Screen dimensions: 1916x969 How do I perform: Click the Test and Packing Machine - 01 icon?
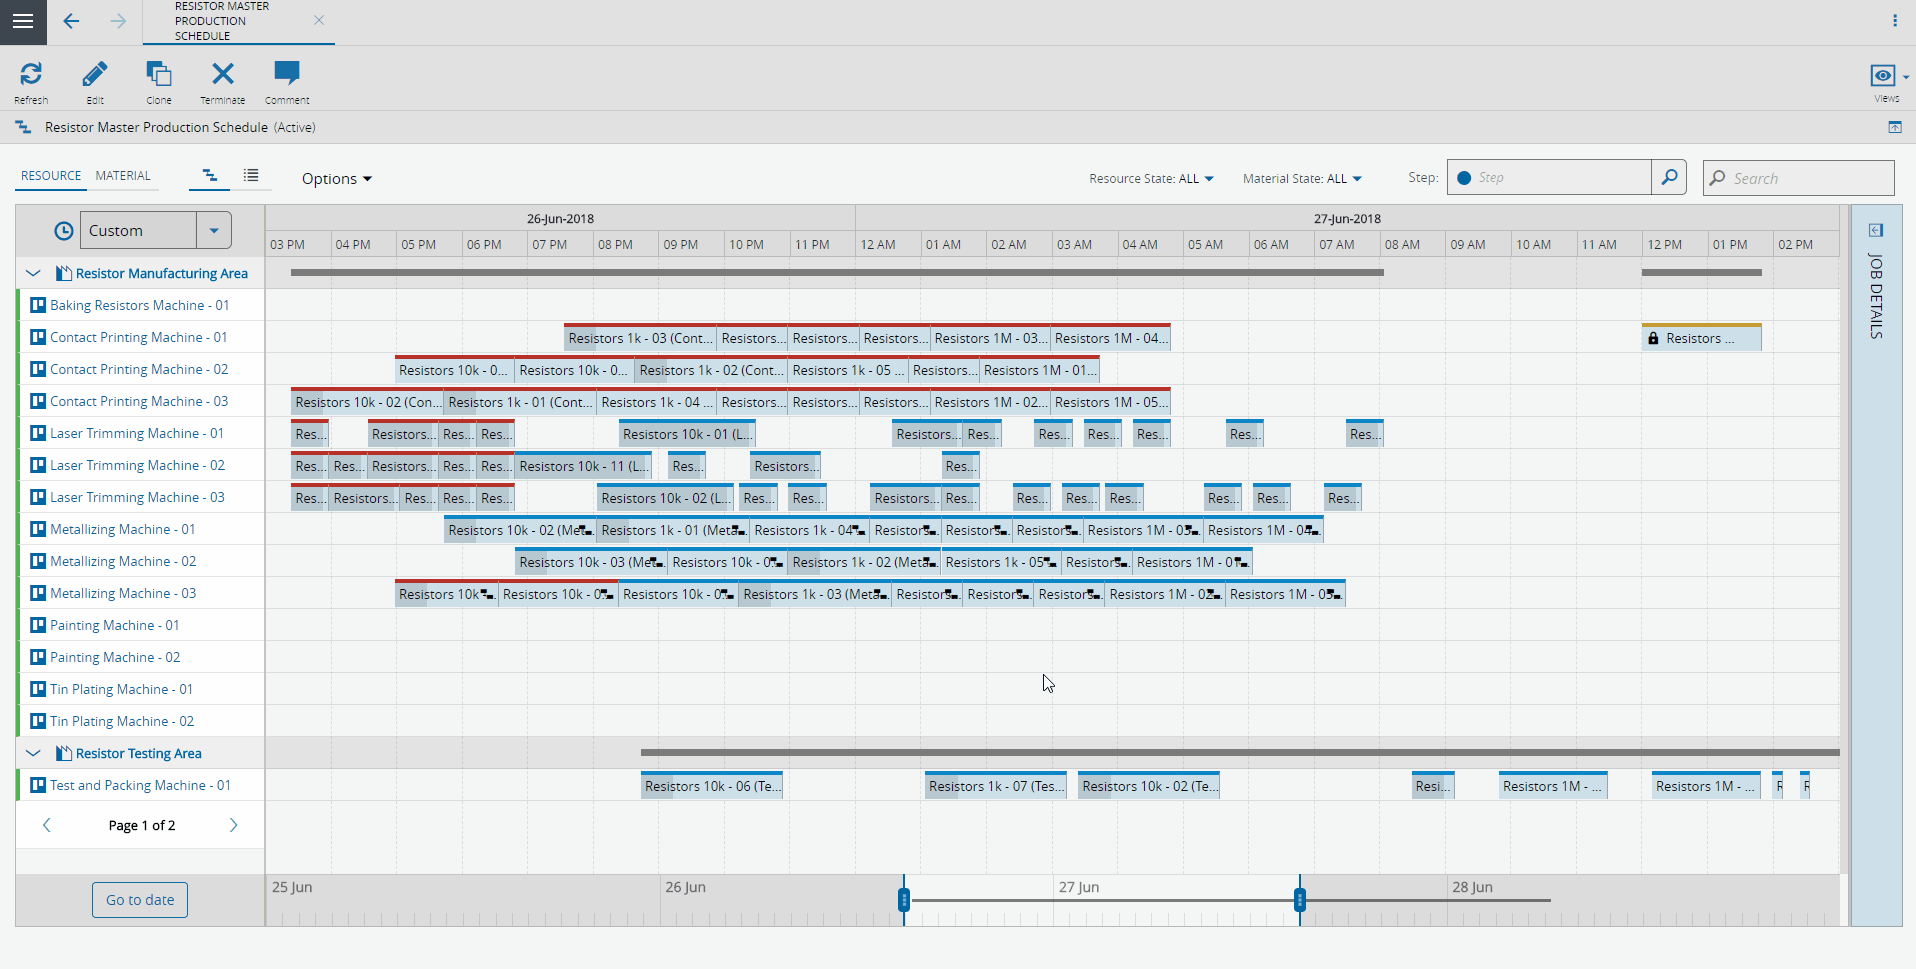click(38, 785)
